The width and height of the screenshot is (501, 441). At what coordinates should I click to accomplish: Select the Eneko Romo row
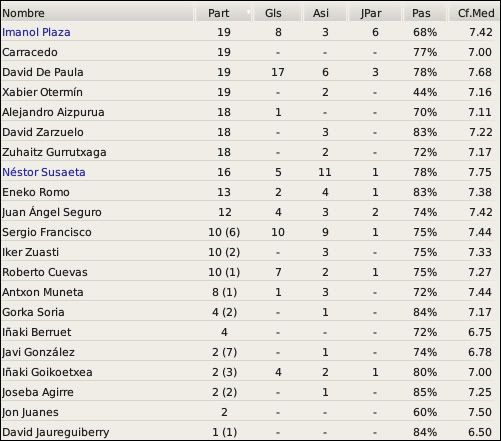click(250, 192)
